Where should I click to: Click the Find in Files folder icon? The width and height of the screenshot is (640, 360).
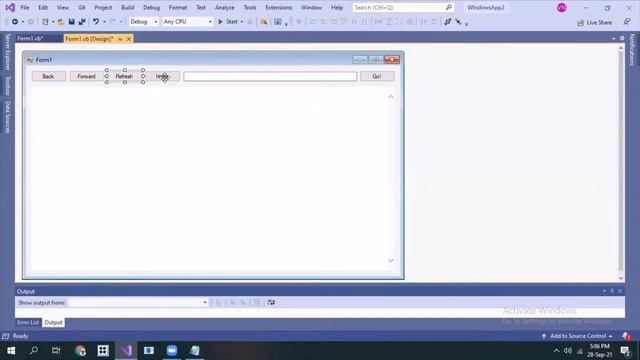pos(264,22)
